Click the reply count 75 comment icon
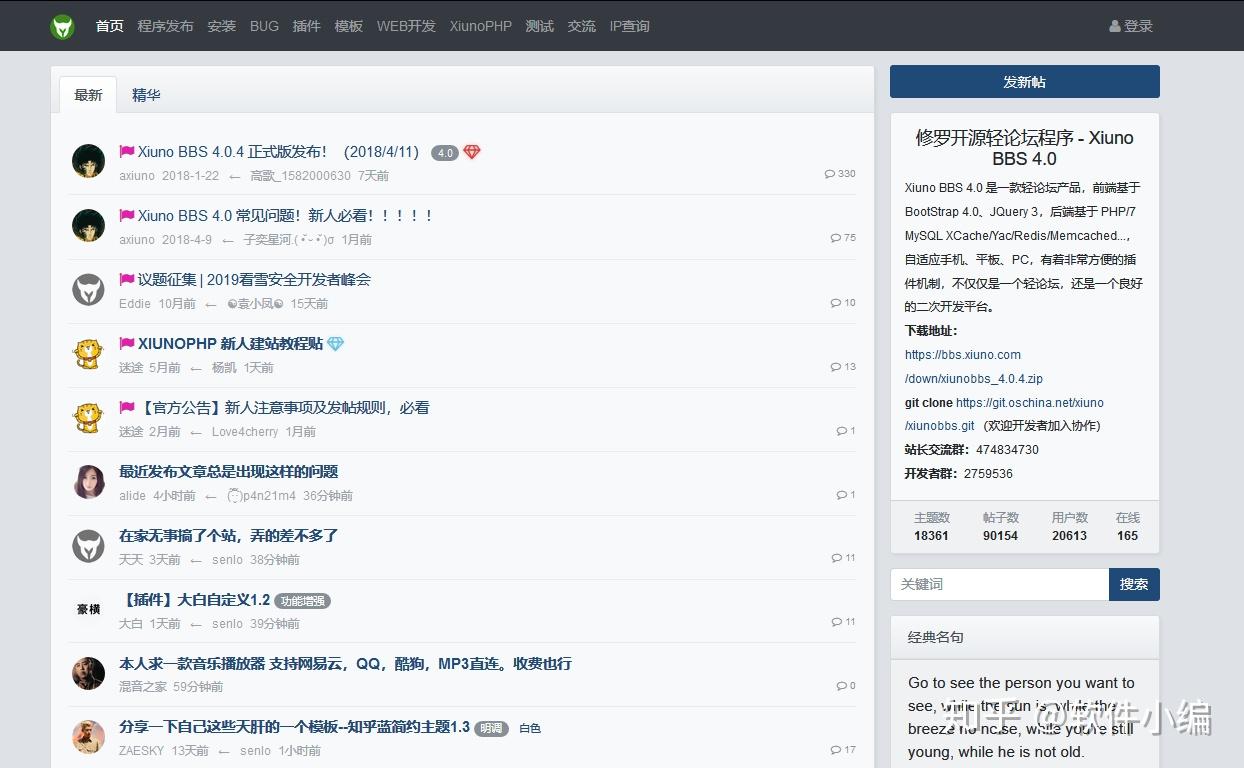 point(835,238)
